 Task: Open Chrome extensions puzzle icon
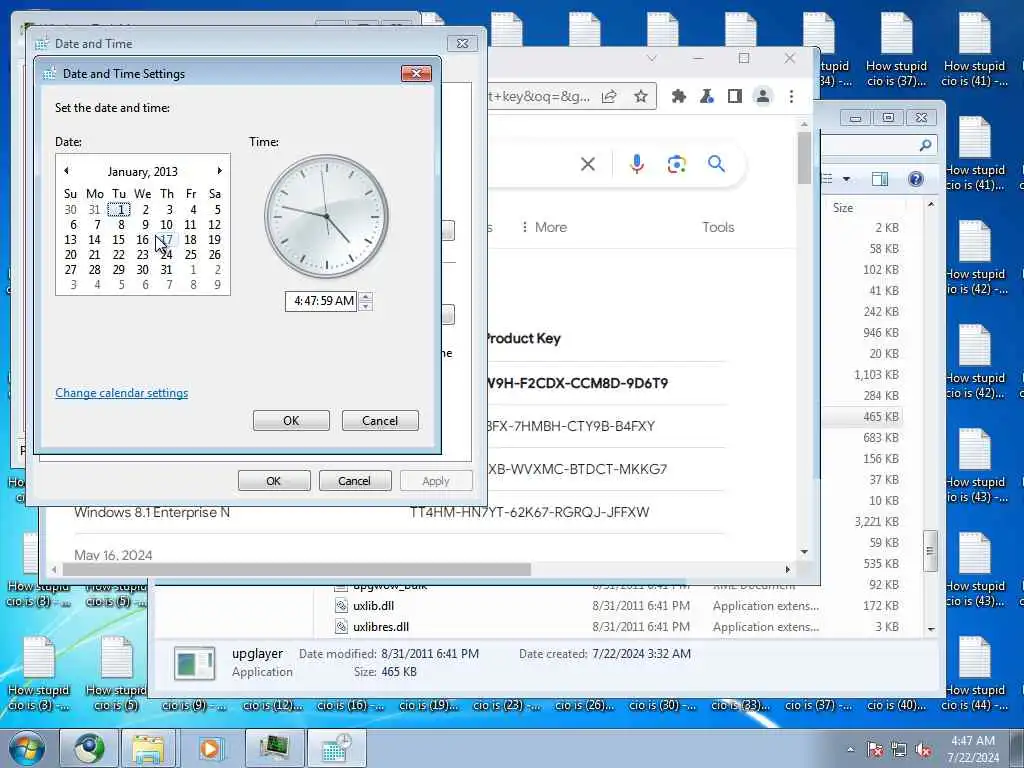click(x=679, y=97)
